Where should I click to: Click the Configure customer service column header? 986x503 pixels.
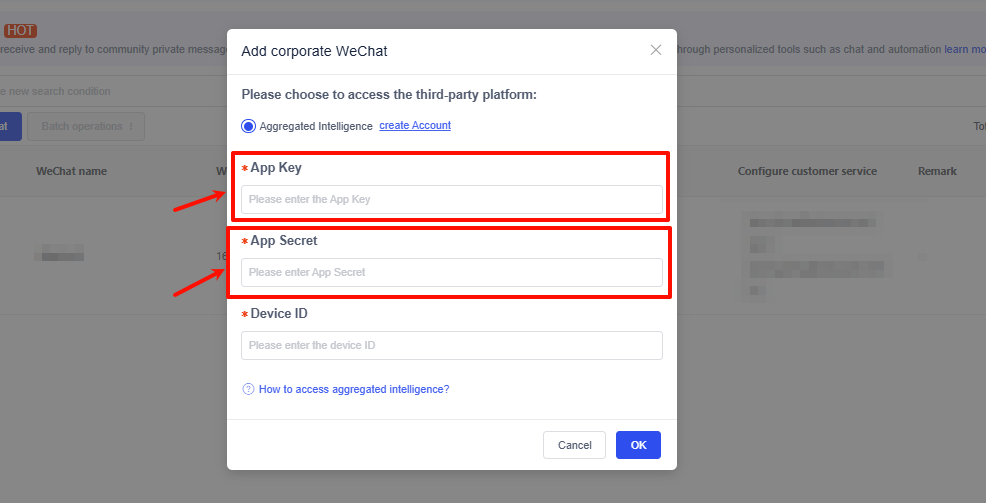807,171
